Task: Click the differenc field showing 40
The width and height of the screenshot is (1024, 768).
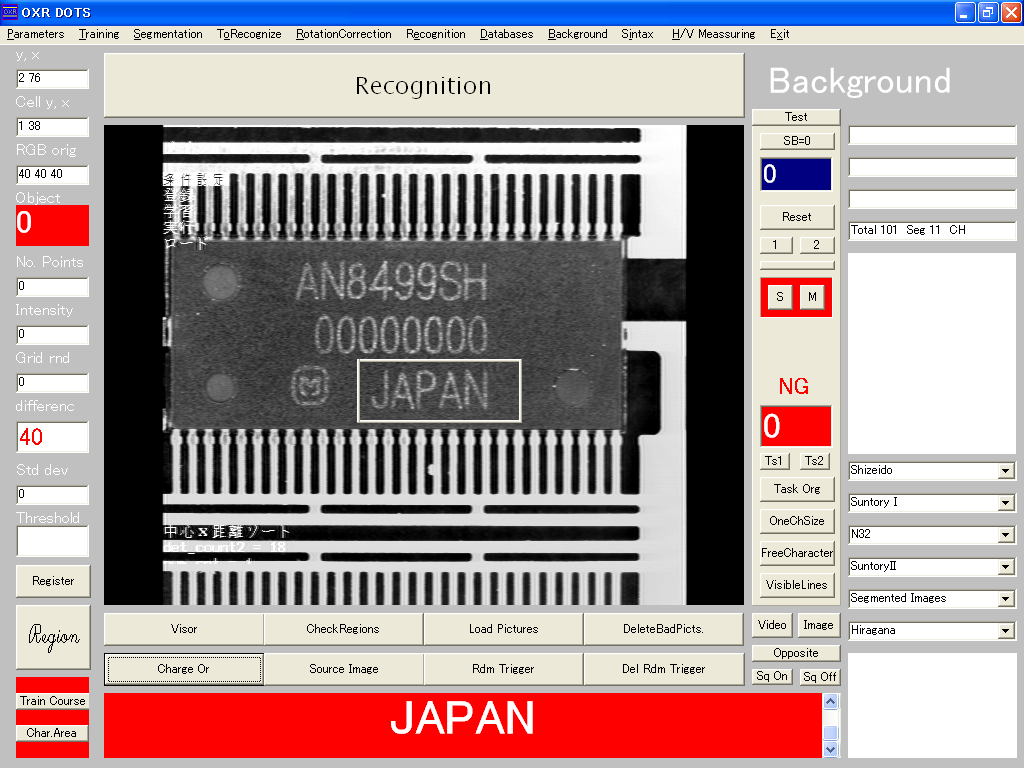Action: [52, 437]
